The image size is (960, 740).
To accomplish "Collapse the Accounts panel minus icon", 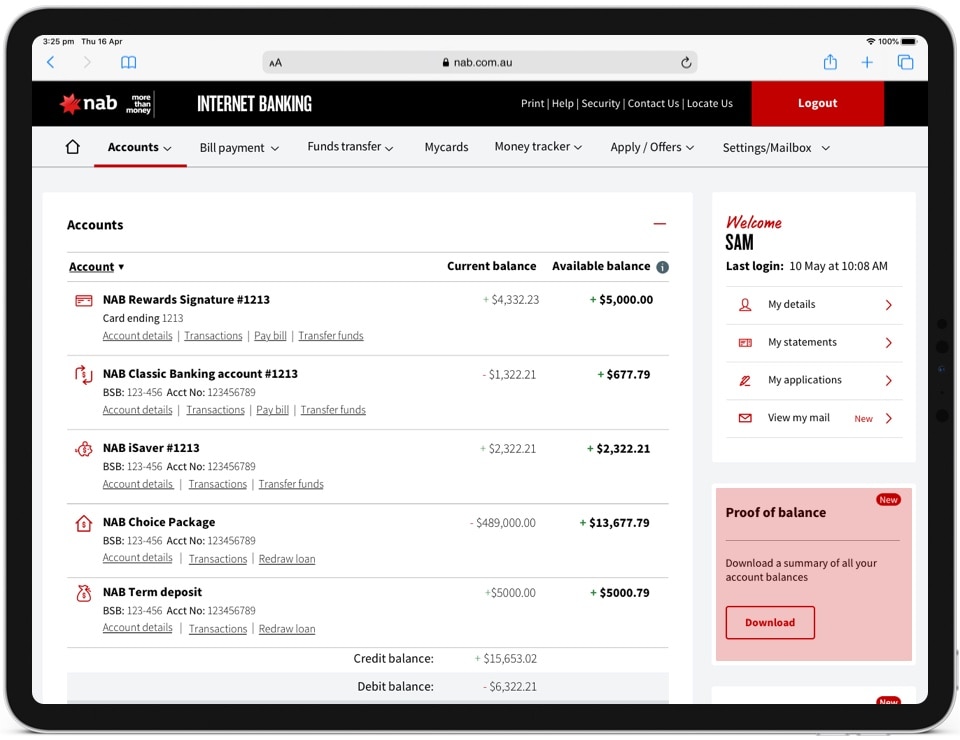I will click(x=659, y=224).
